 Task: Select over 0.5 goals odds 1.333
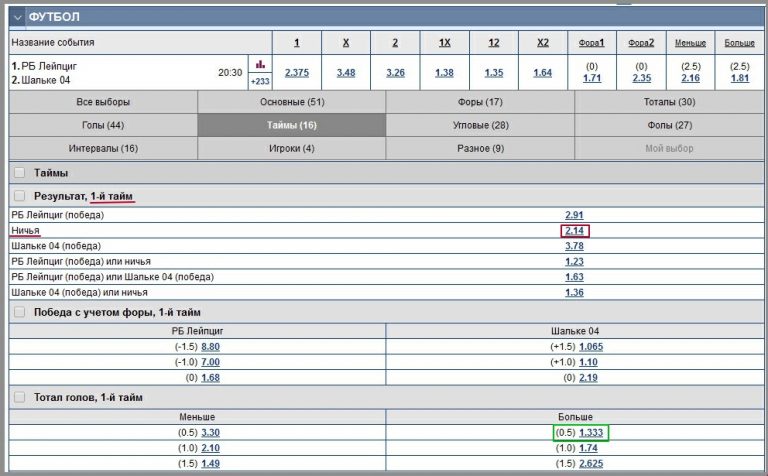coord(591,432)
